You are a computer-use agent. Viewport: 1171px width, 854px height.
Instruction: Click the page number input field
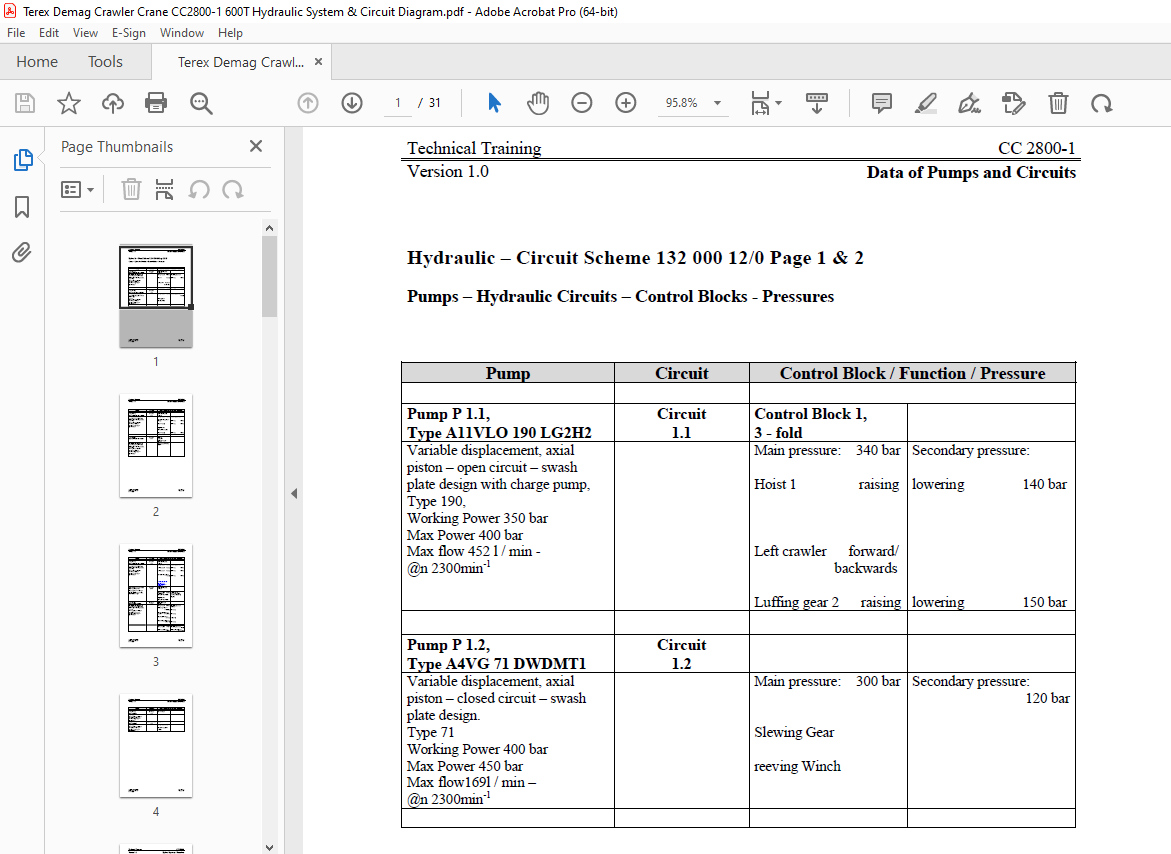pos(398,103)
